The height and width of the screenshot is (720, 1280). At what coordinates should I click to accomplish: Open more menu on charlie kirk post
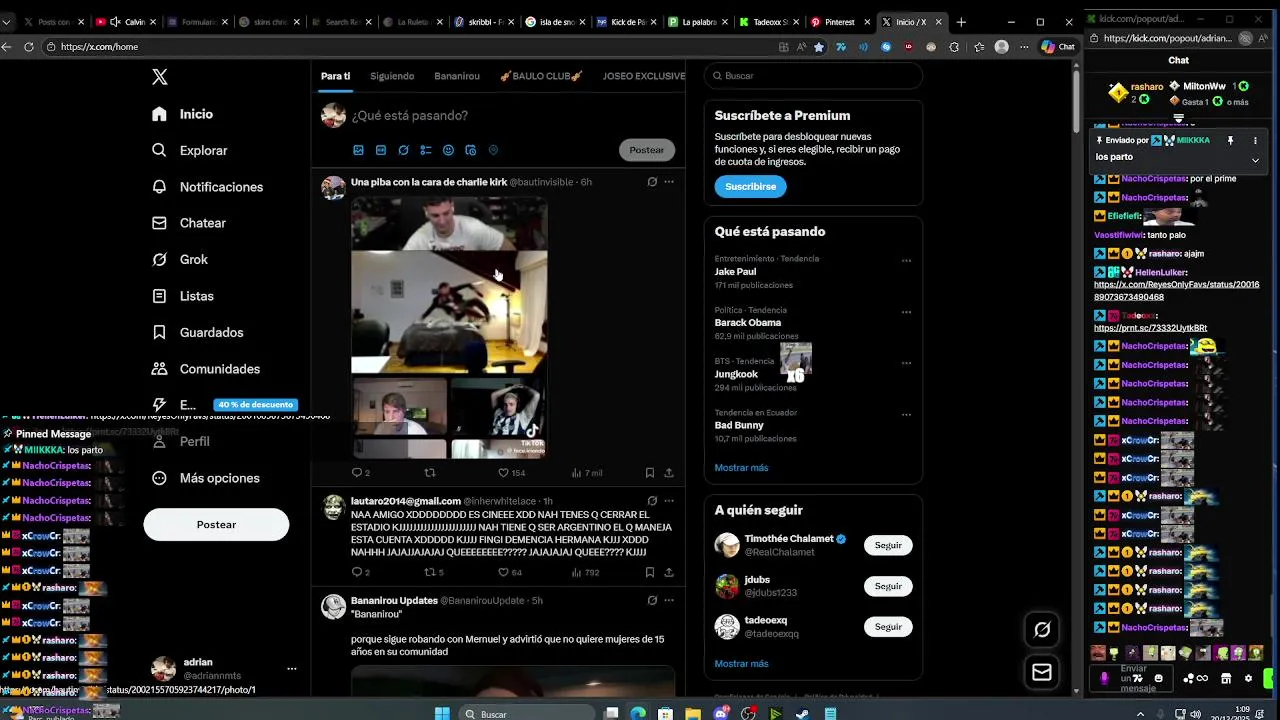pos(669,182)
